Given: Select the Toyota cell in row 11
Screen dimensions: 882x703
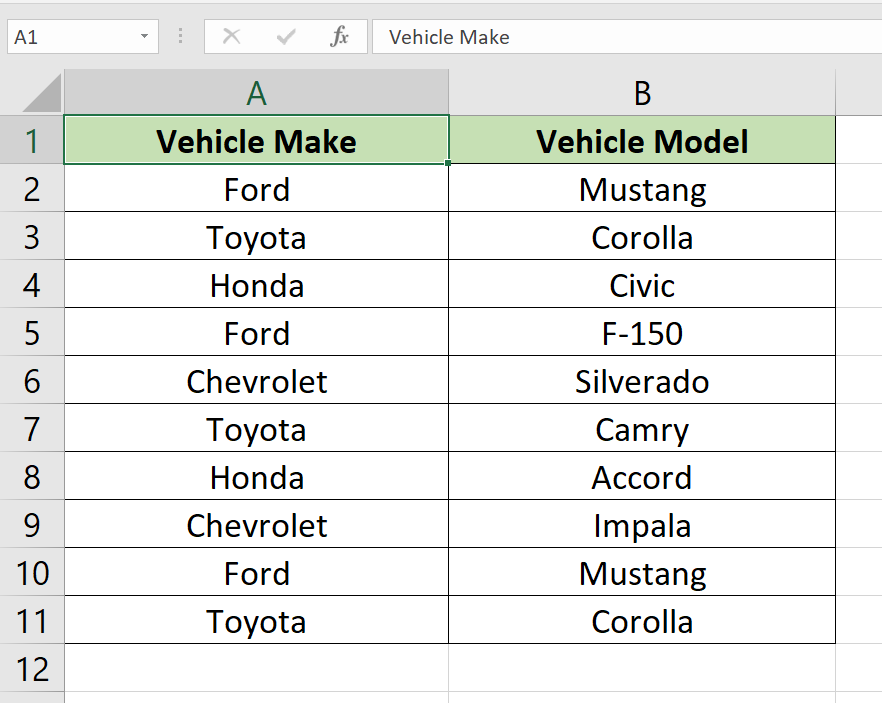Looking at the screenshot, I should click(256, 620).
